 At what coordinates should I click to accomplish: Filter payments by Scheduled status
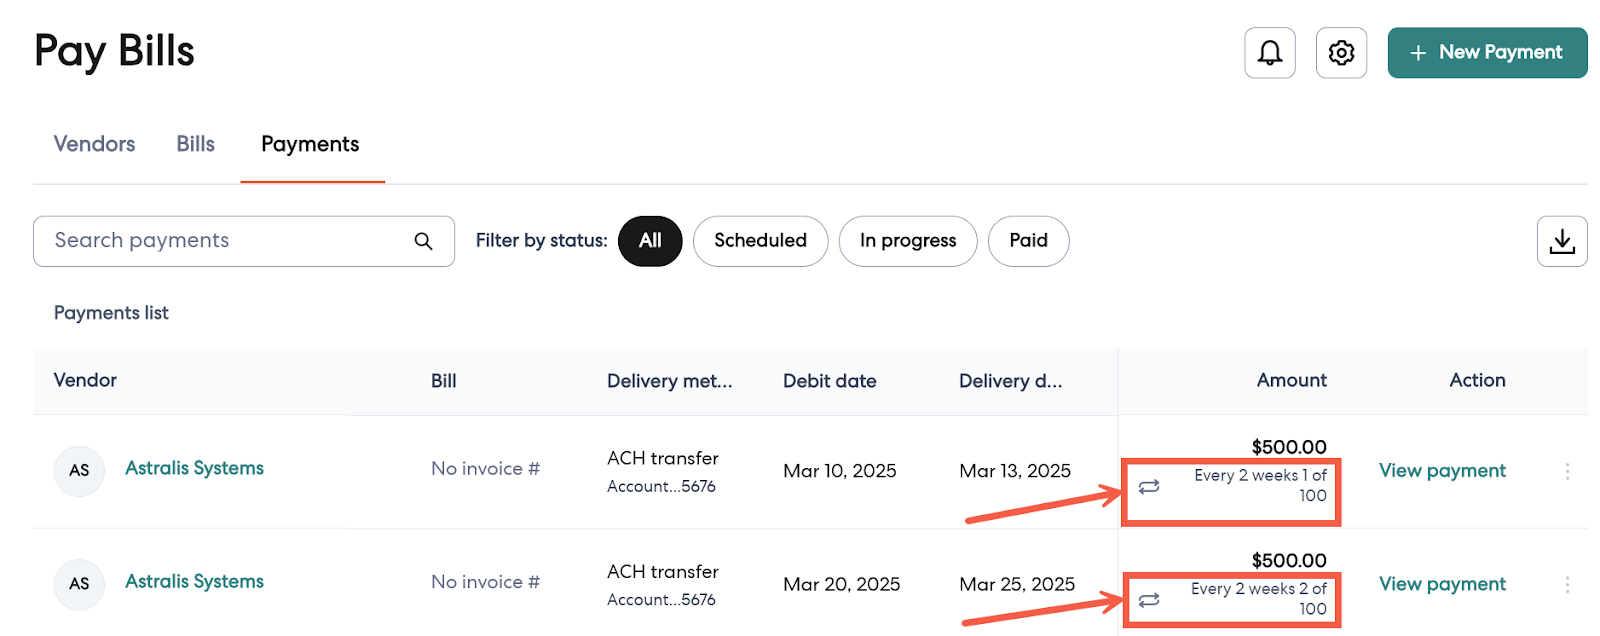pyautogui.click(x=760, y=241)
